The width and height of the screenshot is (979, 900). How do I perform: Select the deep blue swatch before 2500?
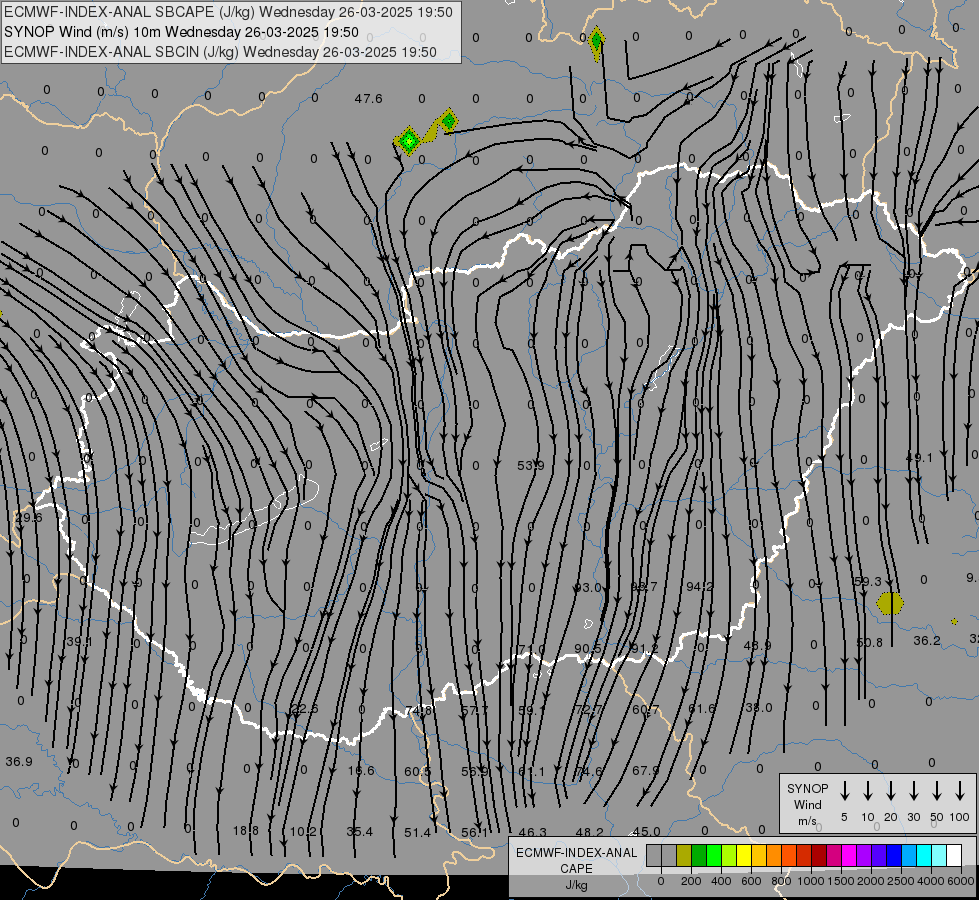[893, 855]
